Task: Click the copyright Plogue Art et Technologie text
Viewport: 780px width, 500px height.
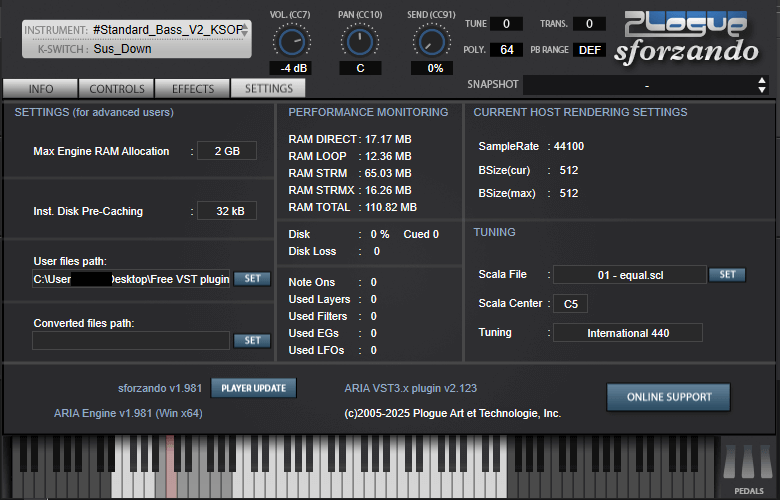Action: (x=453, y=413)
